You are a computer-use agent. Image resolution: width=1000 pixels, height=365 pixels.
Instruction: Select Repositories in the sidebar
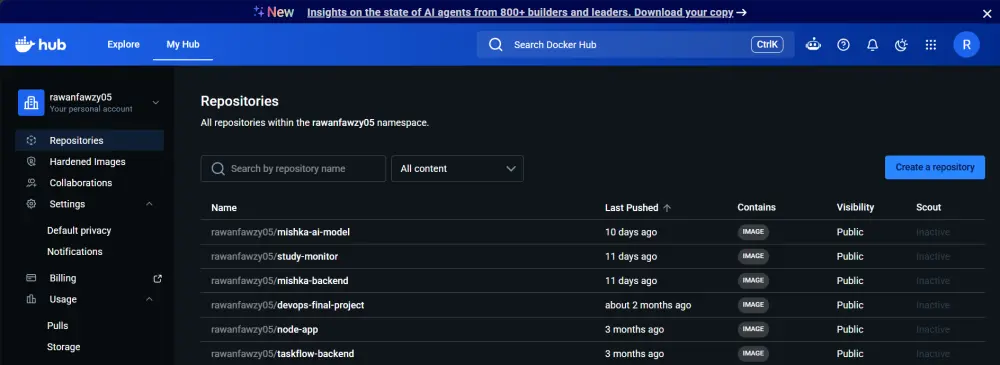[89, 140]
